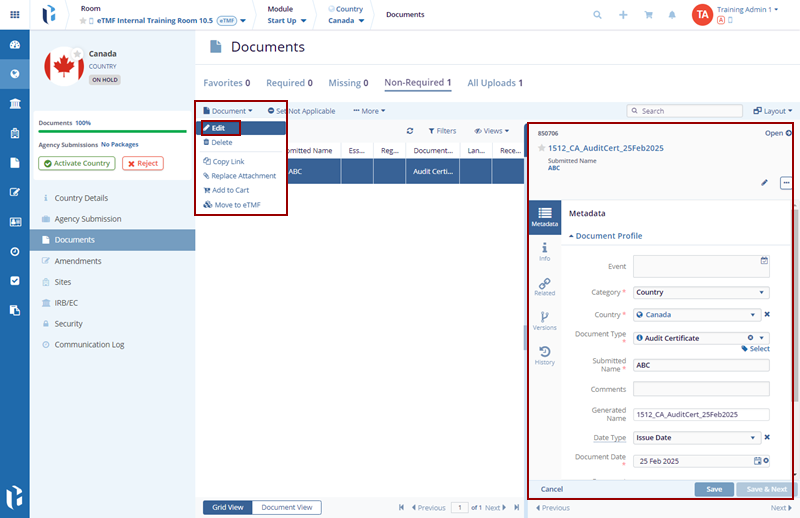This screenshot has width=800, height=518.
Task: Expand the Category dropdown
Action: 700,293
